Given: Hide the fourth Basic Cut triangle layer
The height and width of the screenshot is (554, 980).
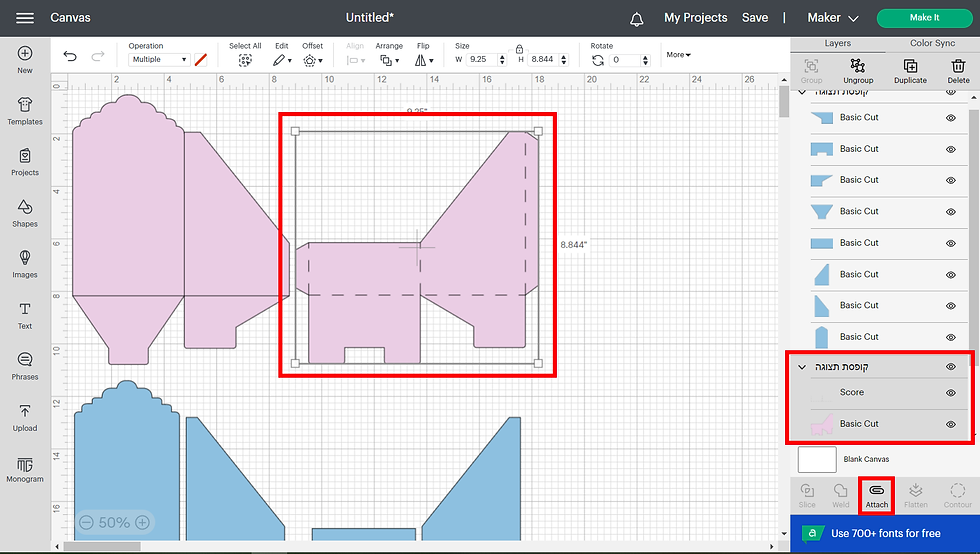Looking at the screenshot, I should pos(951,212).
